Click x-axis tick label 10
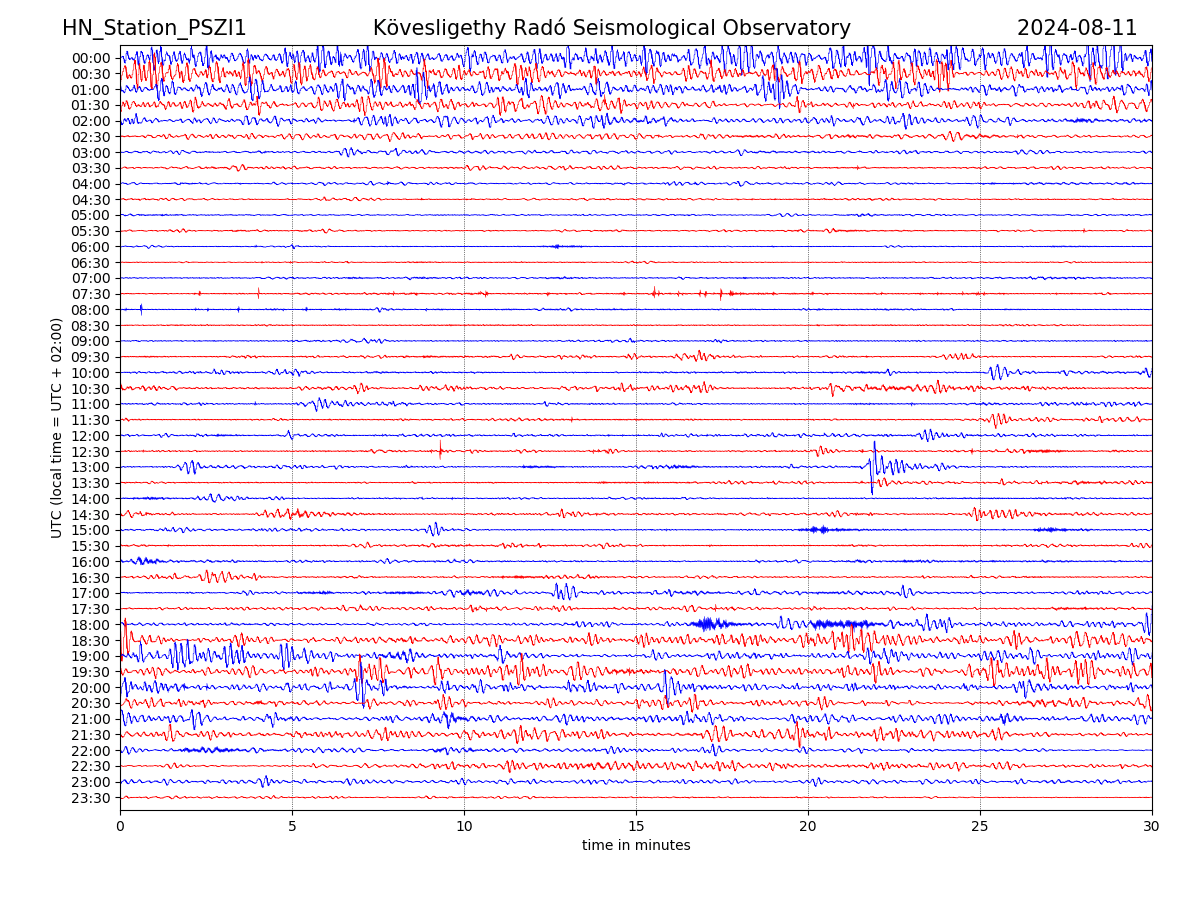 (x=464, y=826)
